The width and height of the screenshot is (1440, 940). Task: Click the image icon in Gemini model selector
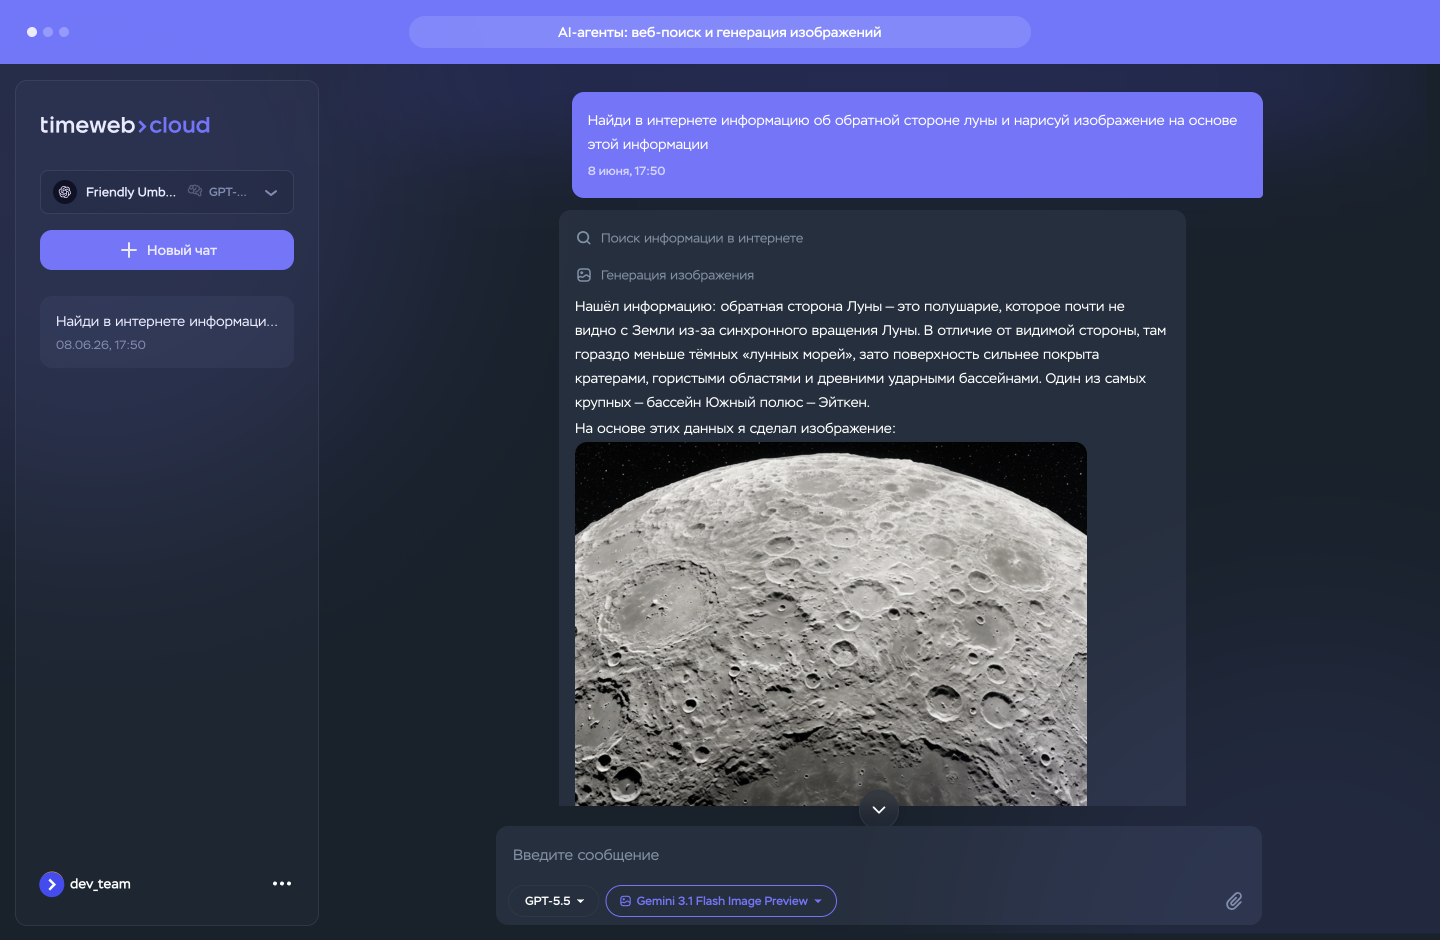626,901
